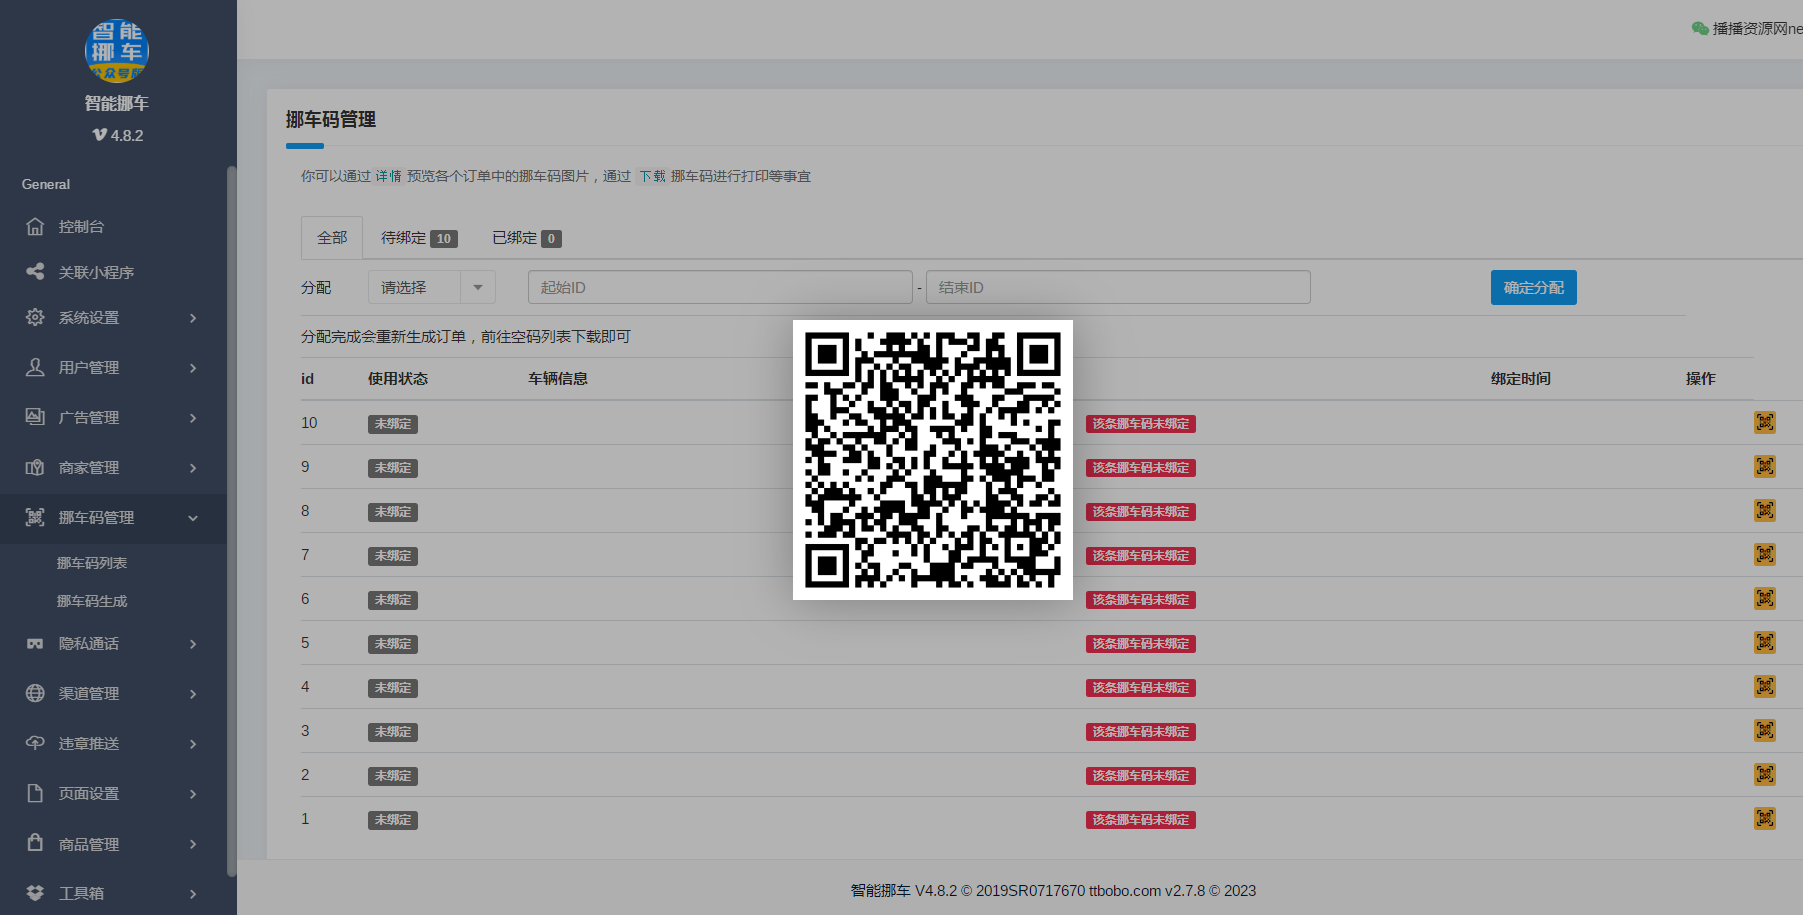The height and width of the screenshot is (915, 1803).
Task: Click the 渠道管理 globe icon
Action: pos(35,693)
